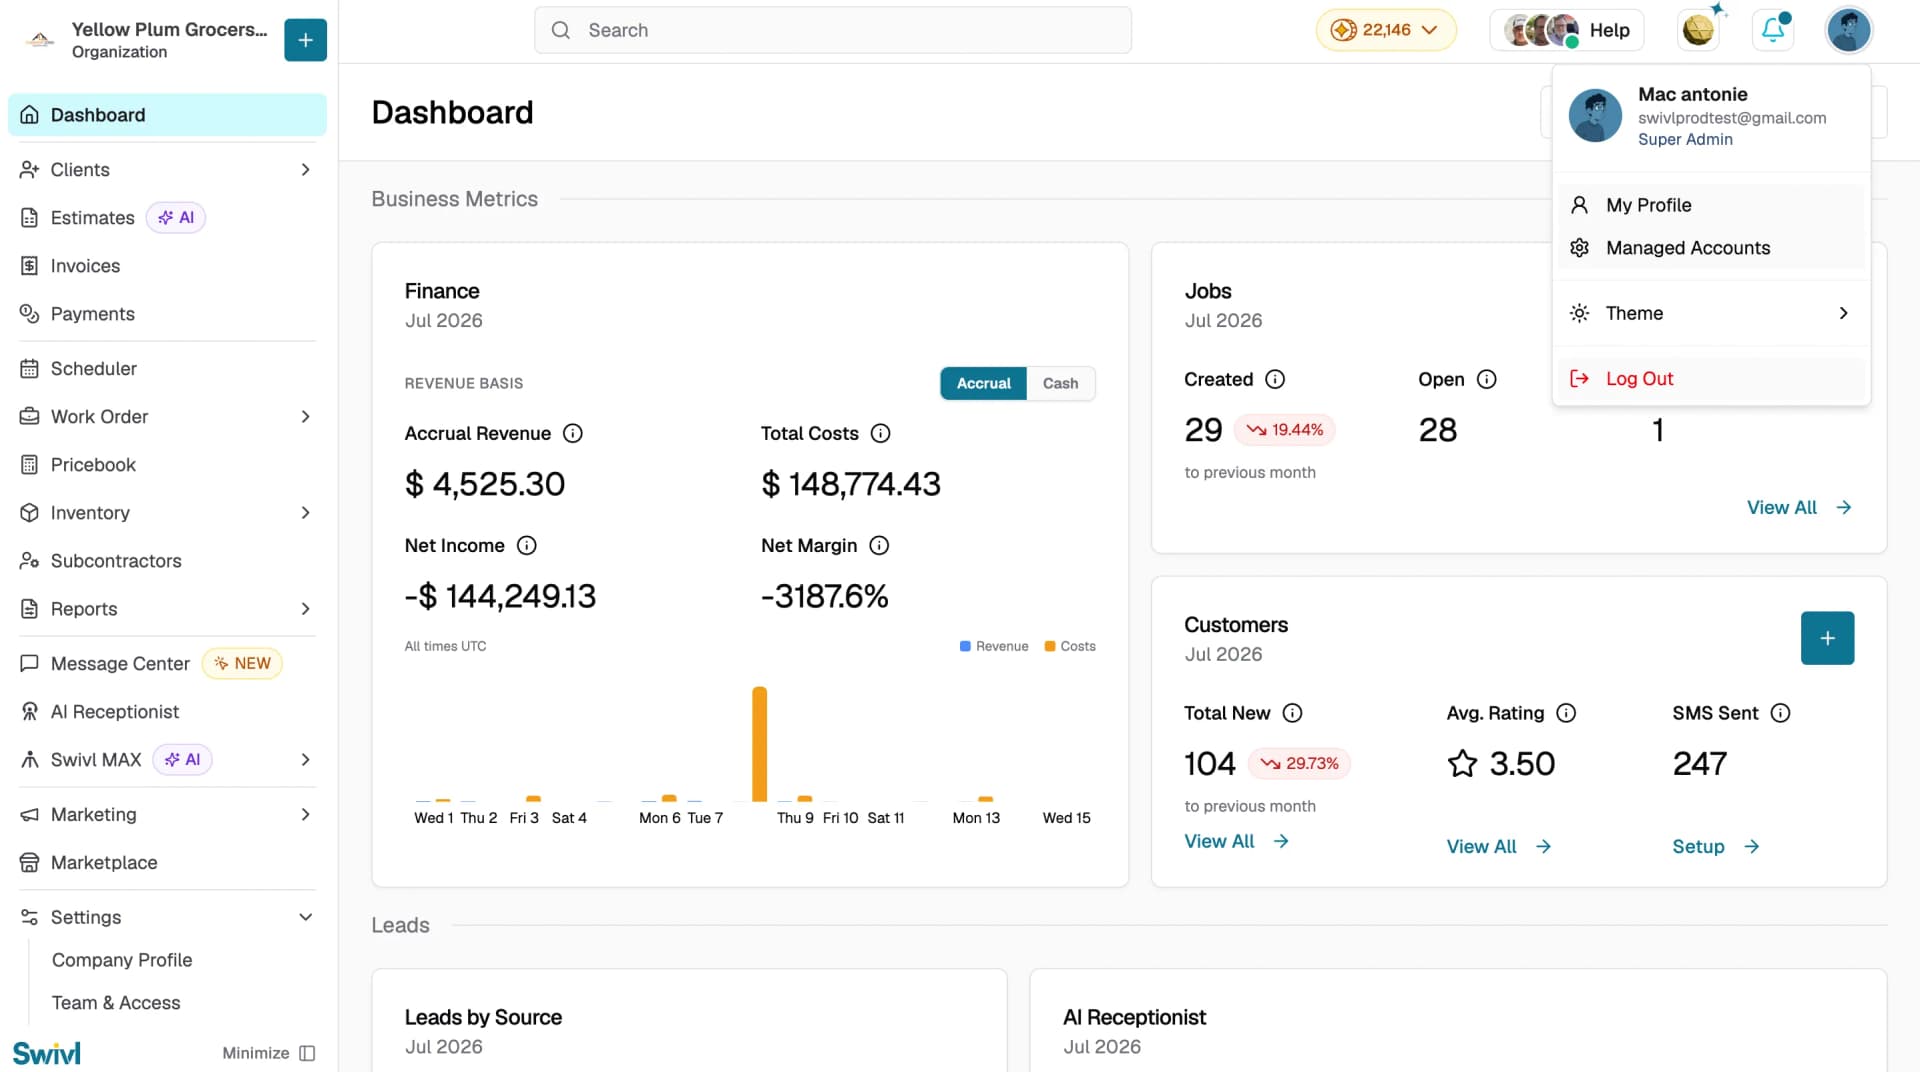Image resolution: width=1920 pixels, height=1072 pixels.
Task: Go to Dashboard in the sidebar
Action: coord(167,115)
